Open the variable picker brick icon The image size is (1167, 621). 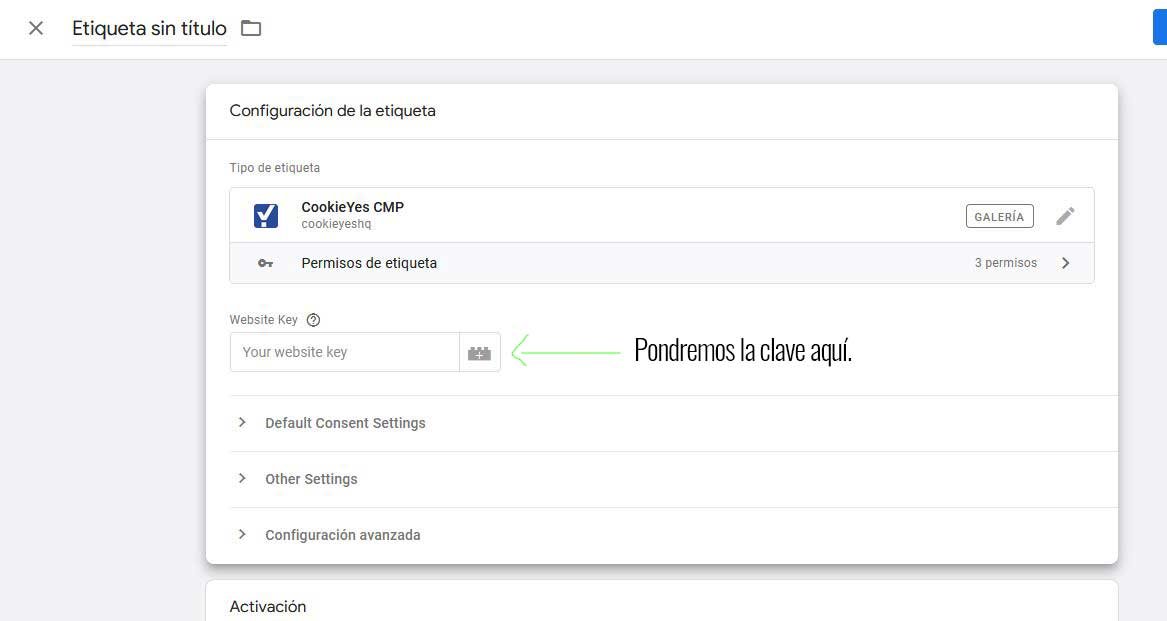click(x=480, y=353)
